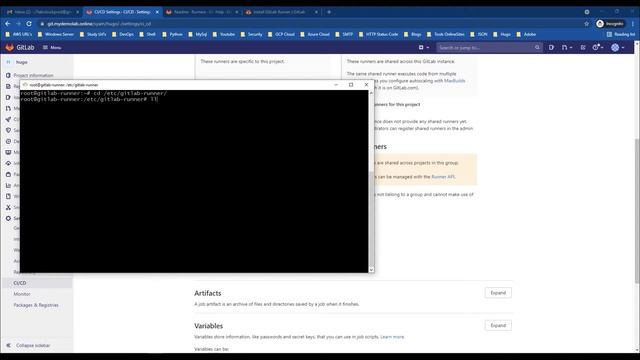Click the GitLab logo in header
This screenshot has height=360, width=640.
point(20,47)
